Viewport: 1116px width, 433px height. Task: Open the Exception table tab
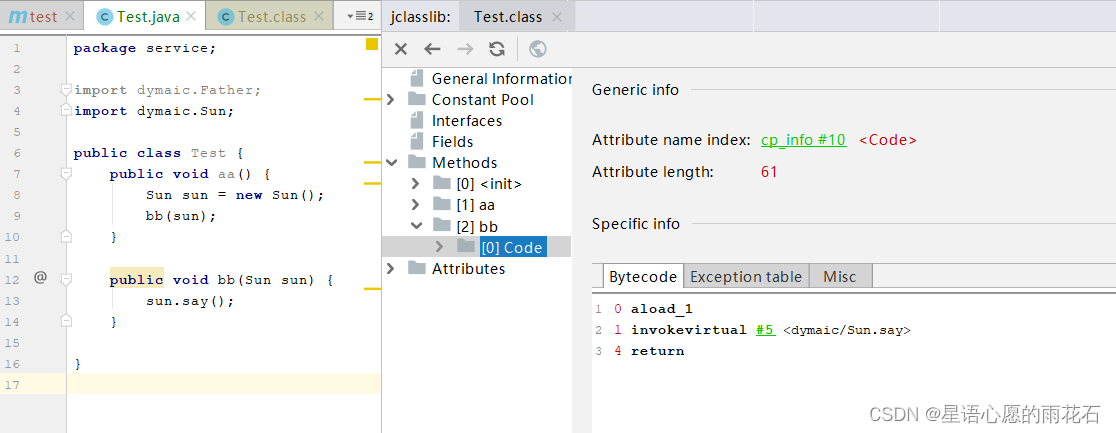pyautogui.click(x=746, y=276)
